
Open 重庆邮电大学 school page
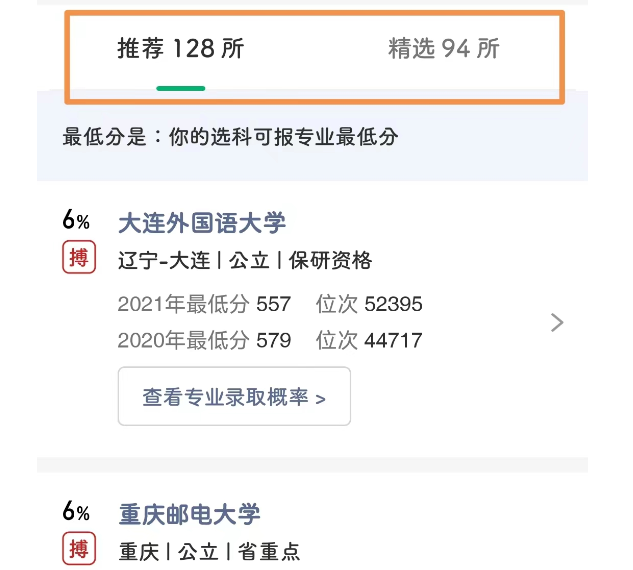pyautogui.click(x=189, y=514)
